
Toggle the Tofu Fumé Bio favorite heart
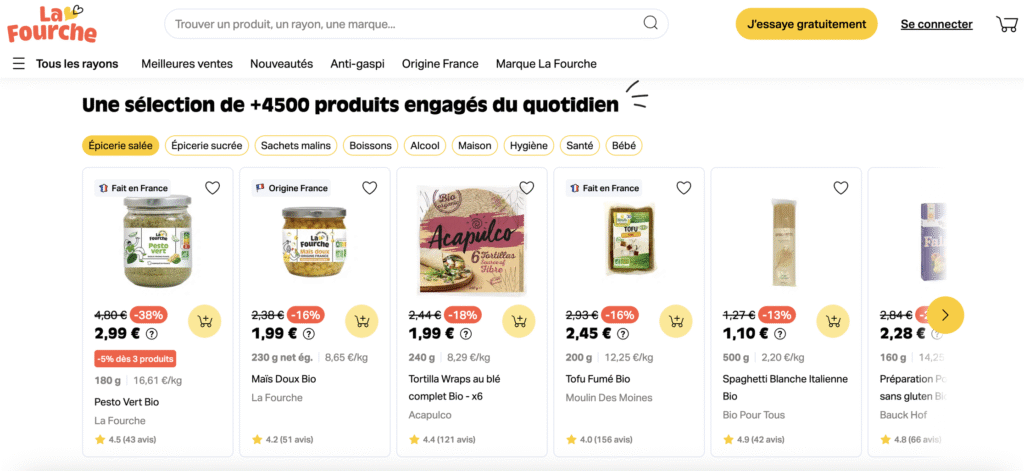tap(684, 188)
